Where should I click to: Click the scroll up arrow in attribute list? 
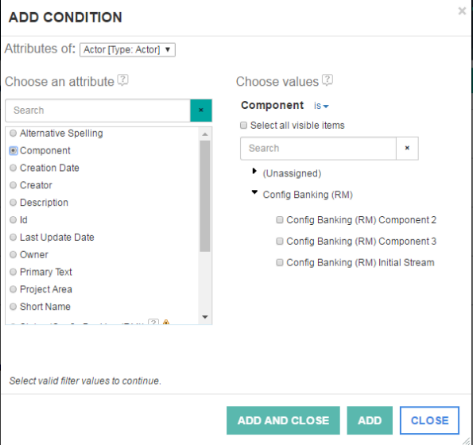(205, 134)
